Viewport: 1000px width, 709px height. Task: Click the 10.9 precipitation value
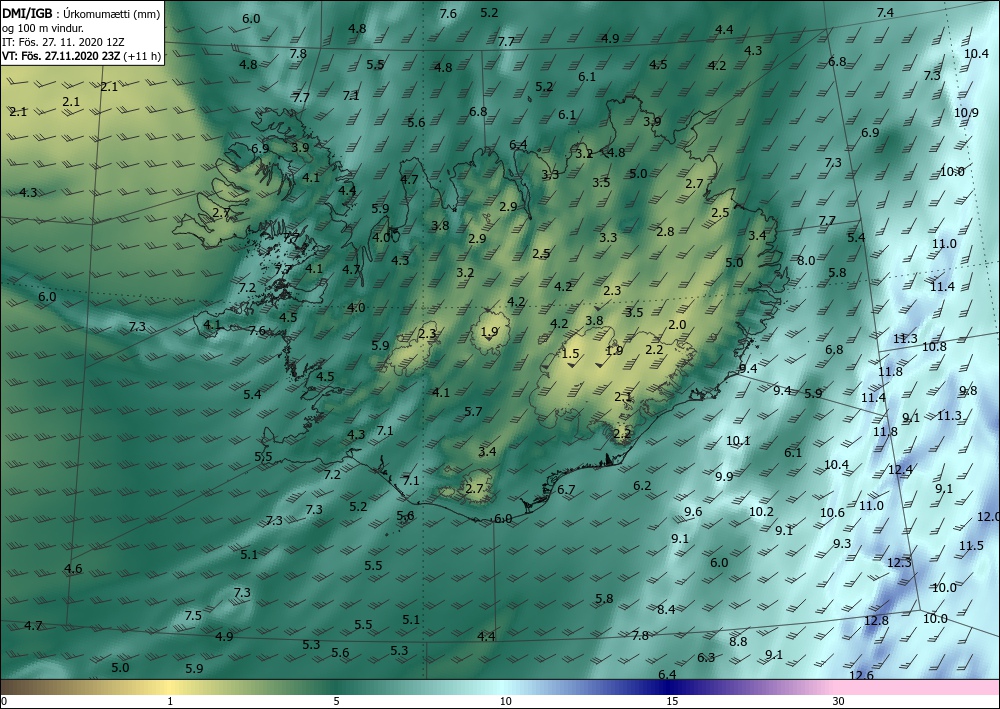tap(966, 113)
